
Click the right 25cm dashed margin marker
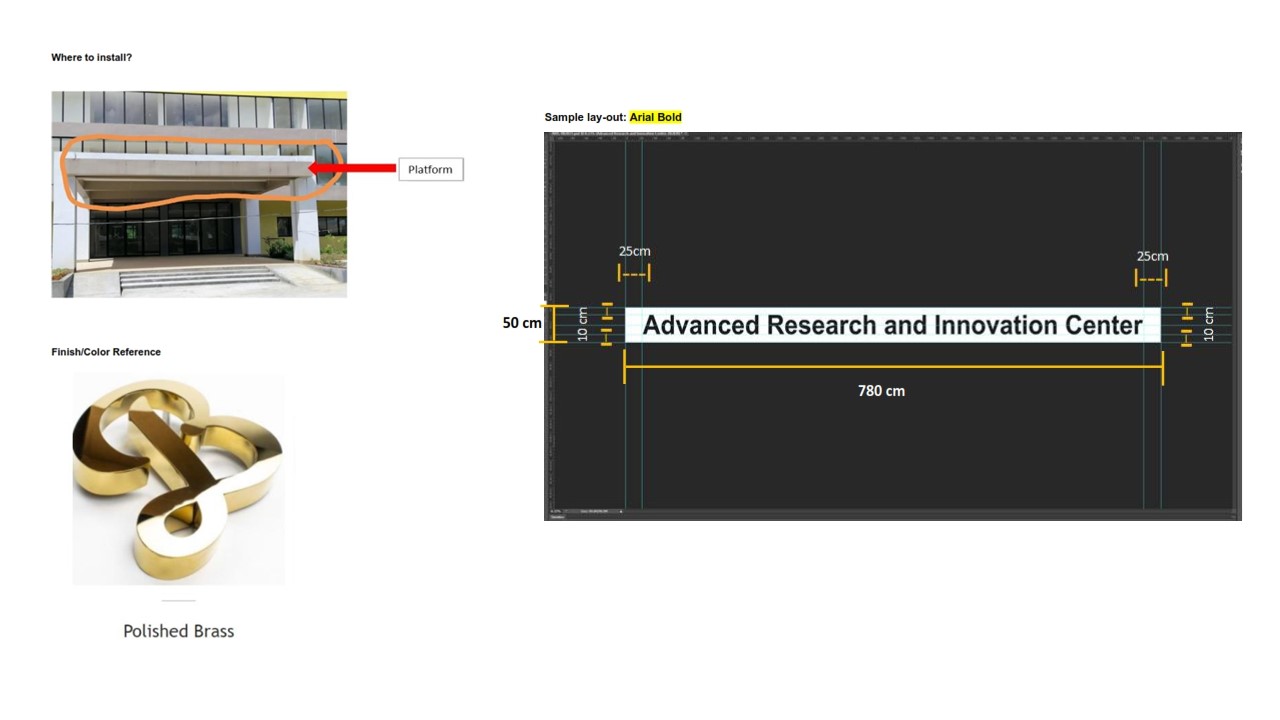point(1151,279)
